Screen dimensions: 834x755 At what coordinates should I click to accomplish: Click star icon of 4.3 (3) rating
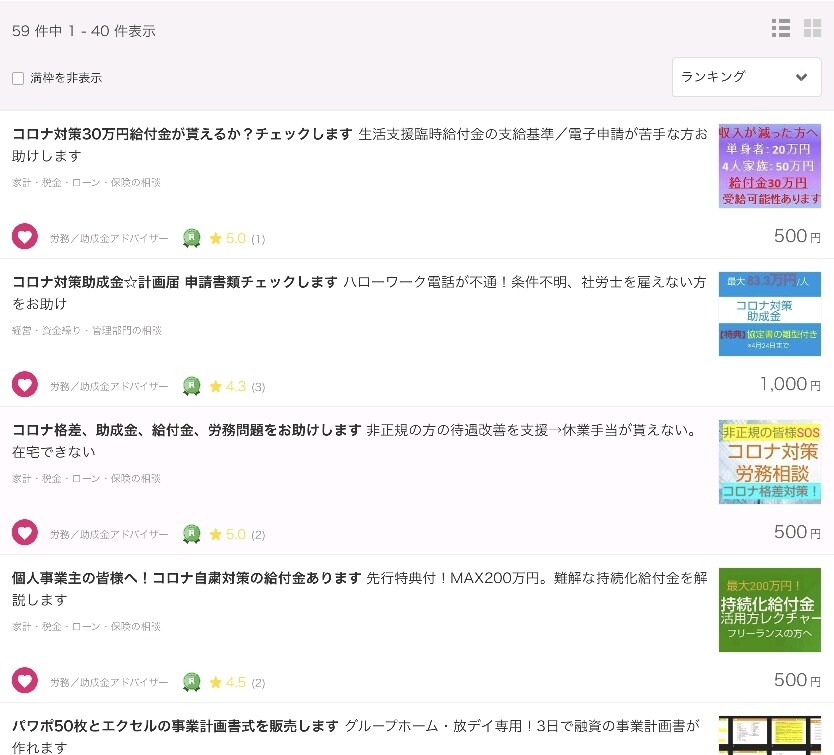[x=215, y=386]
